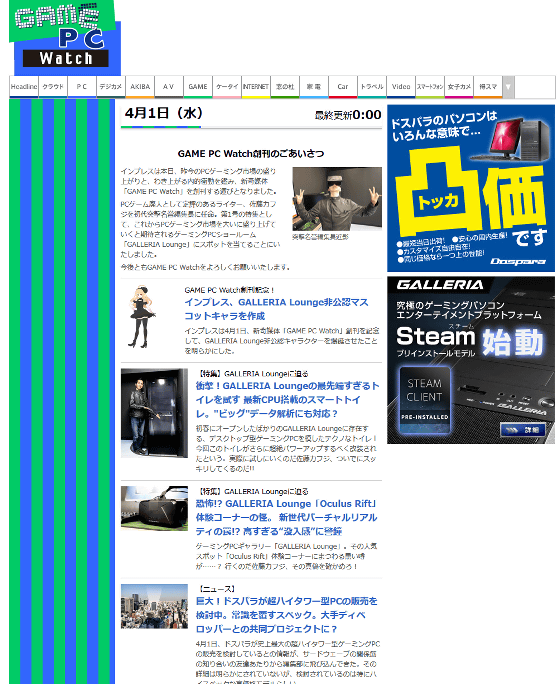Click the 4月1日（水） date heading
Image resolution: width=560 pixels, height=684 pixels.
[164, 113]
